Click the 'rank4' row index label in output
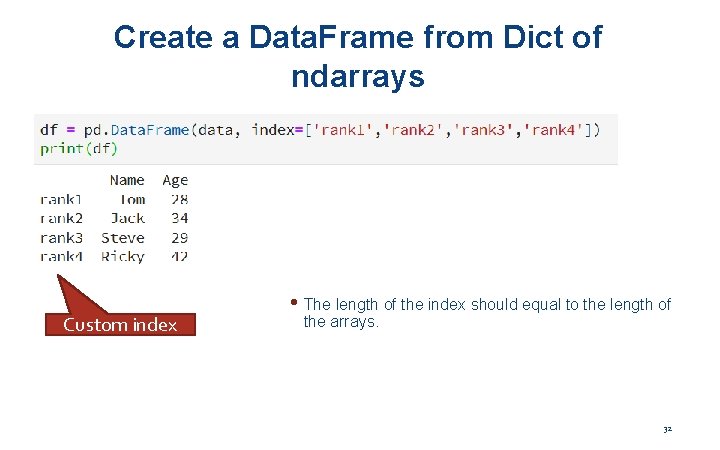Image resolution: width=720 pixels, height=450 pixels. (61, 256)
